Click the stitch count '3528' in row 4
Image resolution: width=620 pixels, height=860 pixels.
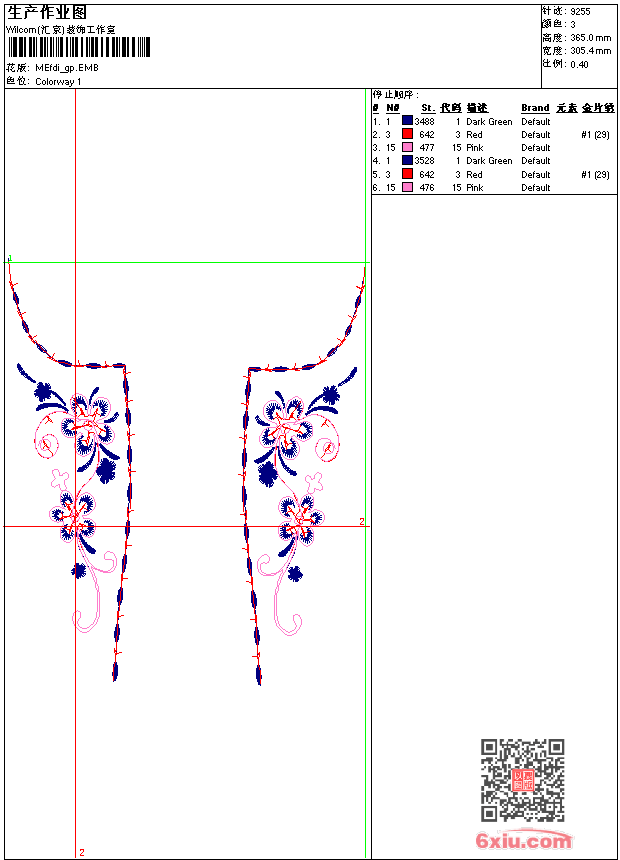(424, 161)
